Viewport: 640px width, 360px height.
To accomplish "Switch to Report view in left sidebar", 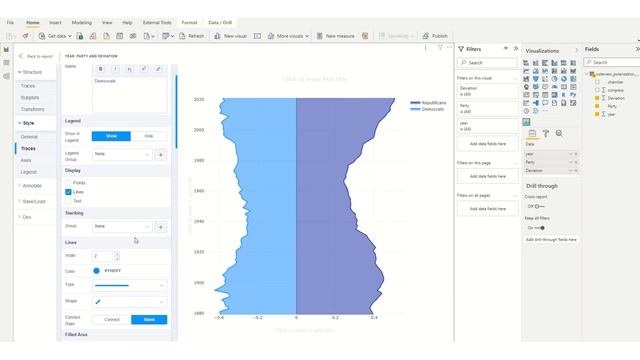I will pos(6,49).
